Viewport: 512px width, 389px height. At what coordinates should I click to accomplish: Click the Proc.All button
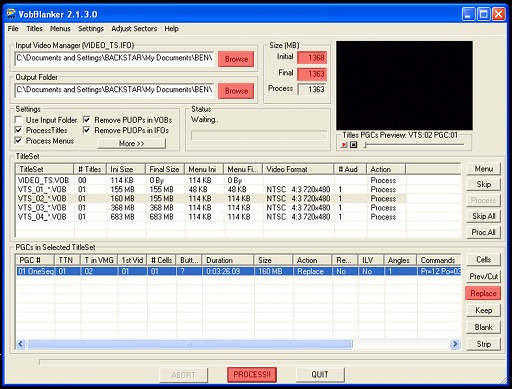pyautogui.click(x=483, y=232)
